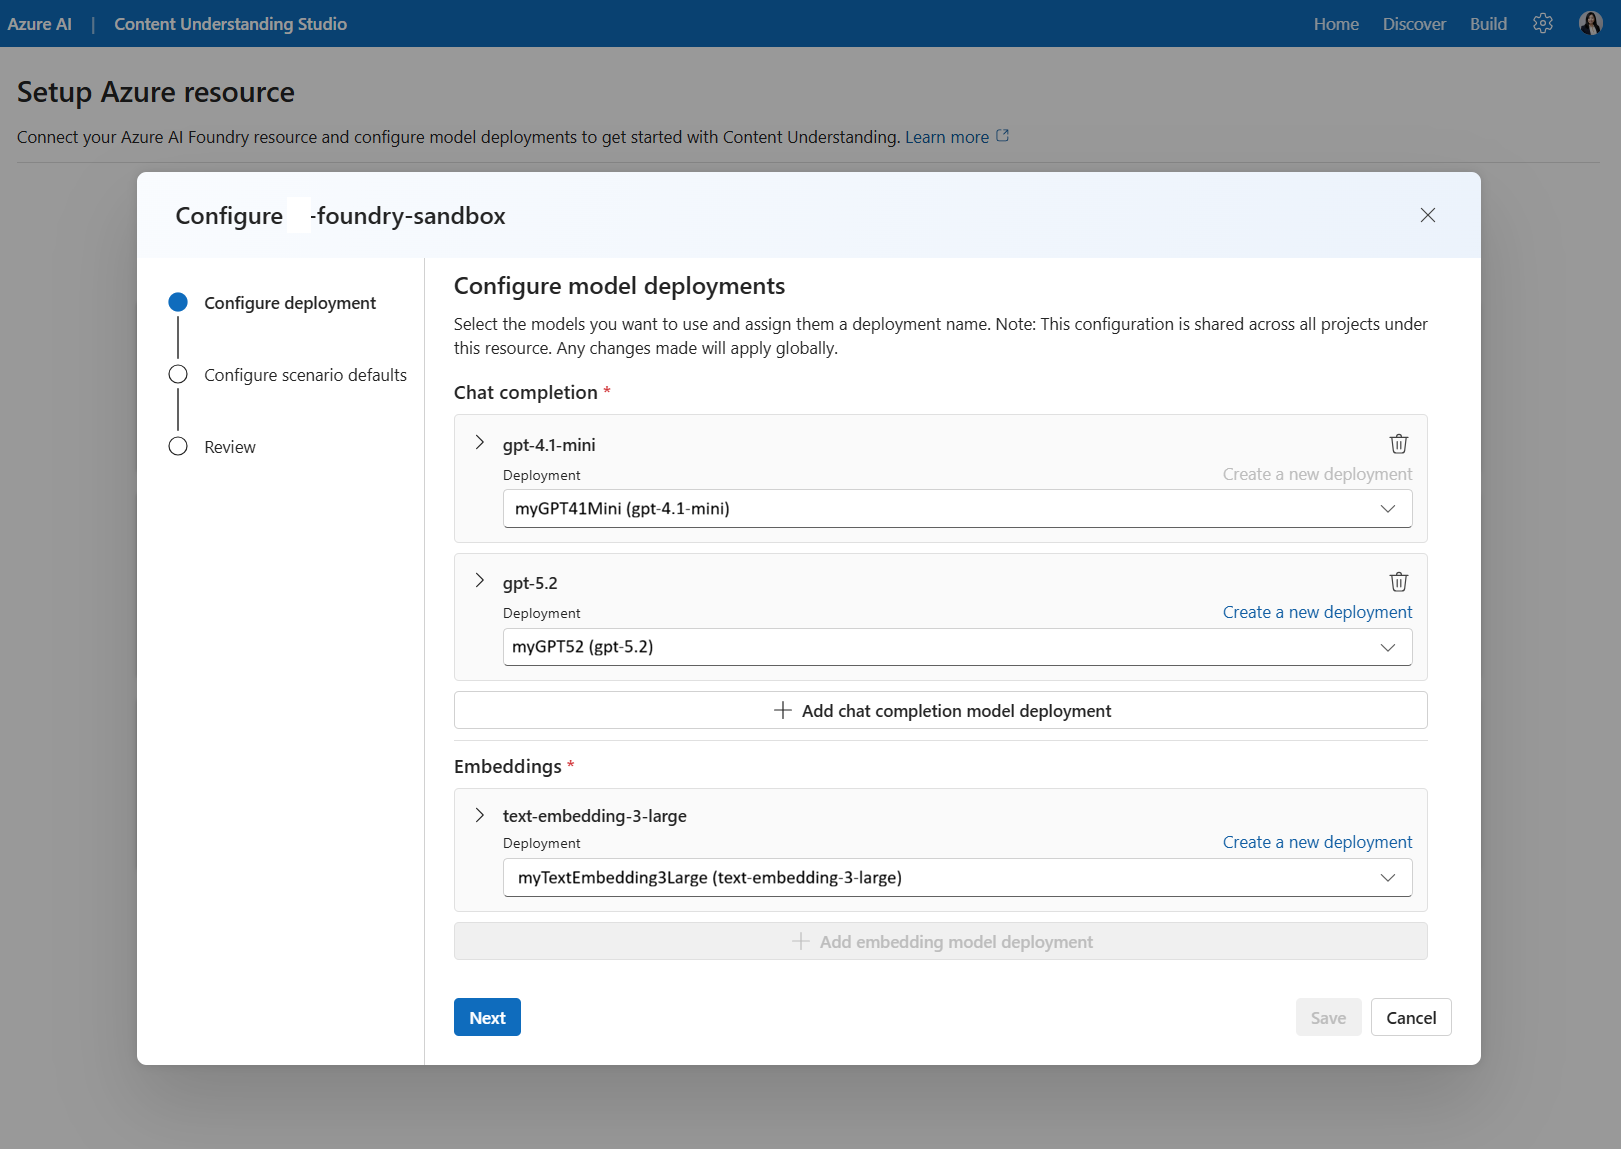Open the Home navigation item
This screenshot has height=1149, width=1621.
pyautogui.click(x=1336, y=23)
